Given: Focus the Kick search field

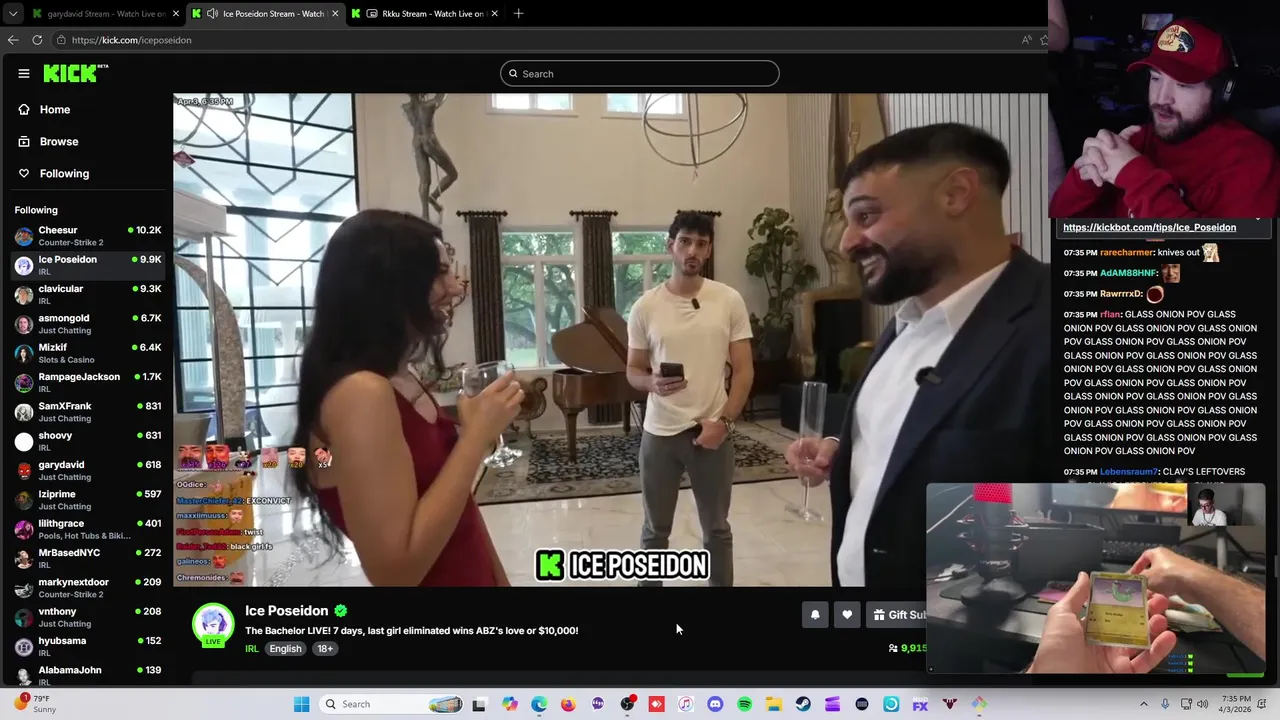Looking at the screenshot, I should click(x=640, y=73).
